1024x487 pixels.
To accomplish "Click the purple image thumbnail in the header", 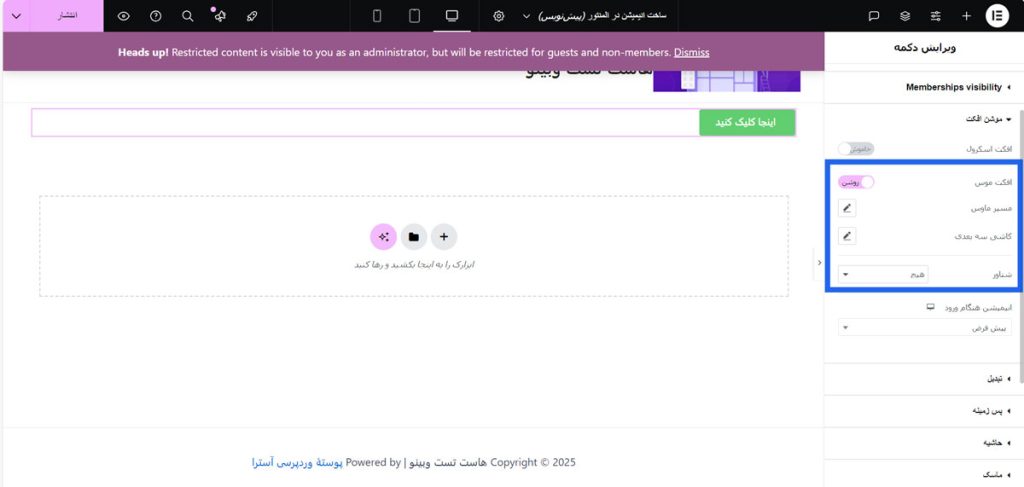I will pos(726,81).
